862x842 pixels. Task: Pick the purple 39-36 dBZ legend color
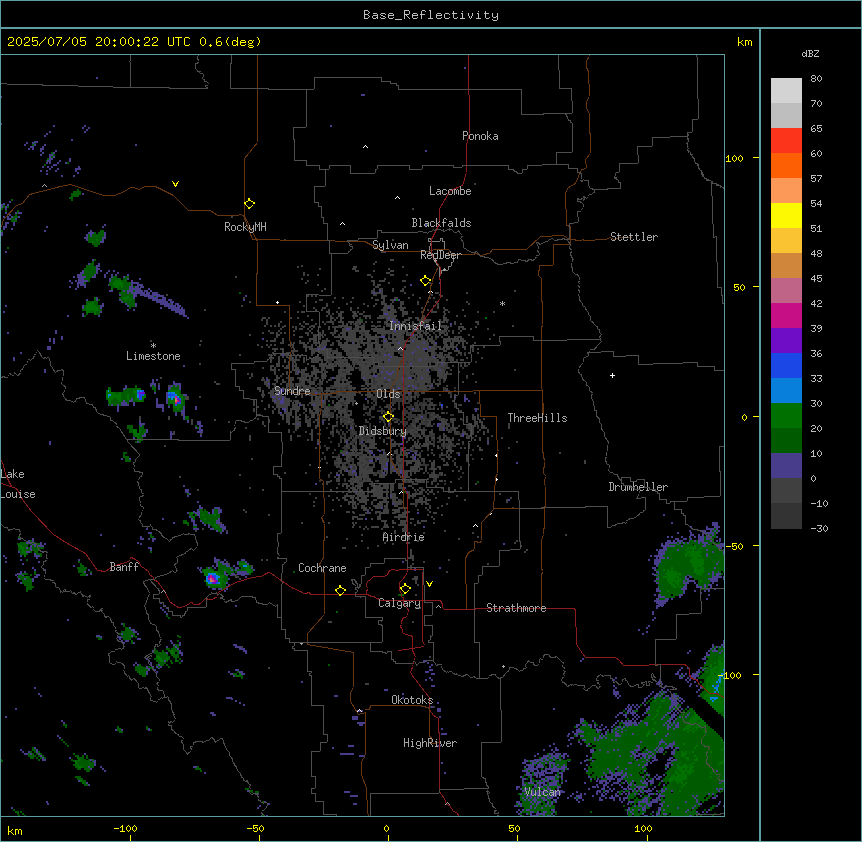click(x=786, y=340)
